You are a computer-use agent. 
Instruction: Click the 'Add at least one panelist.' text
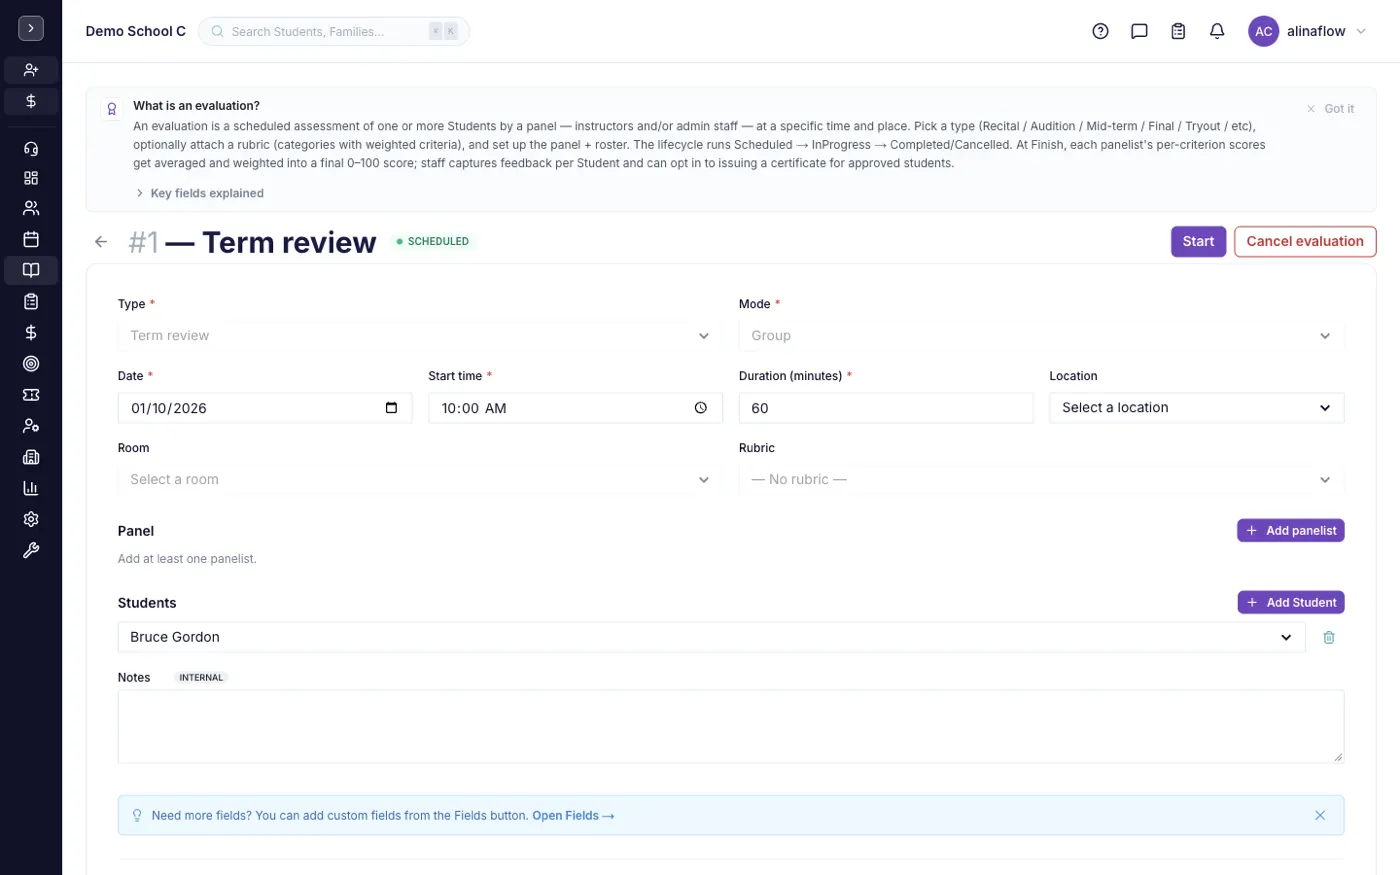(187, 559)
